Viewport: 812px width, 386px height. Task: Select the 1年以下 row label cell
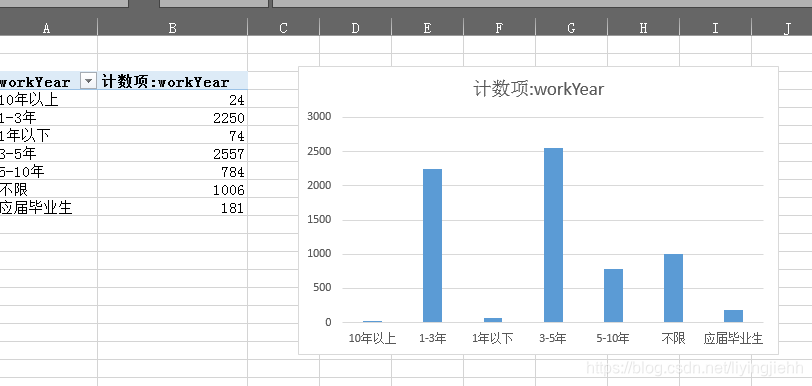49,135
